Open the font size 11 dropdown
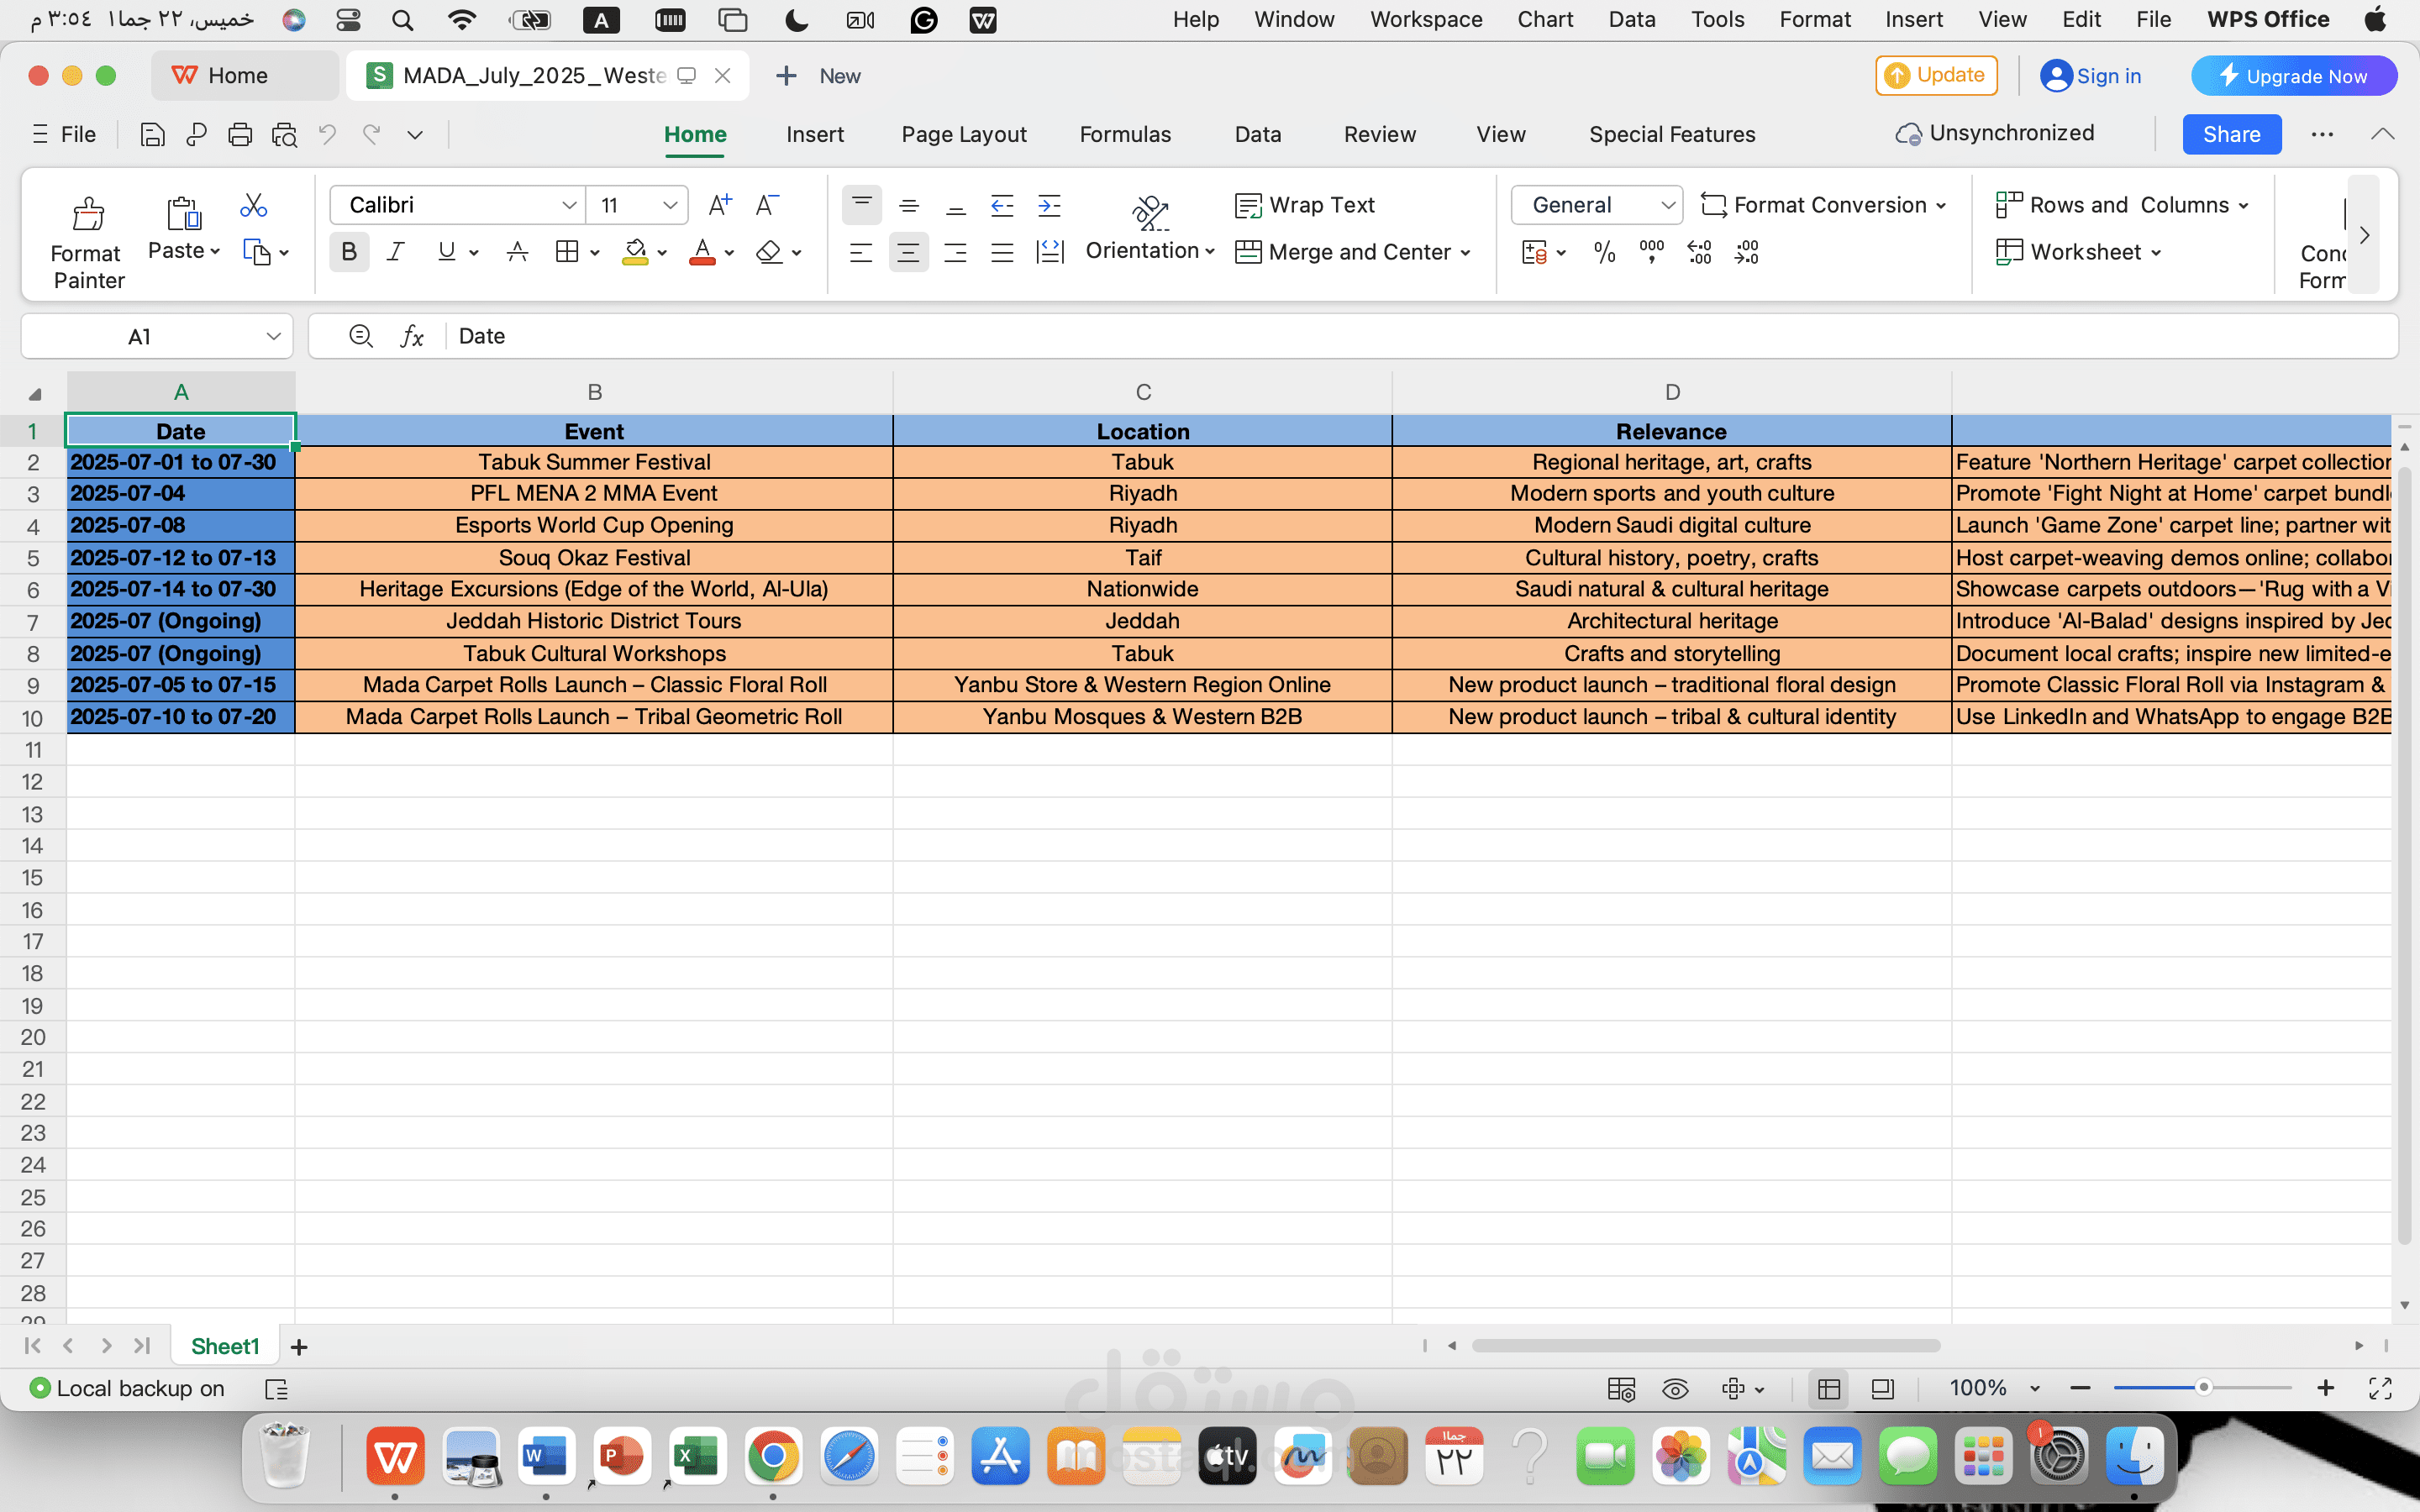This screenshot has width=2420, height=1512. (x=670, y=205)
